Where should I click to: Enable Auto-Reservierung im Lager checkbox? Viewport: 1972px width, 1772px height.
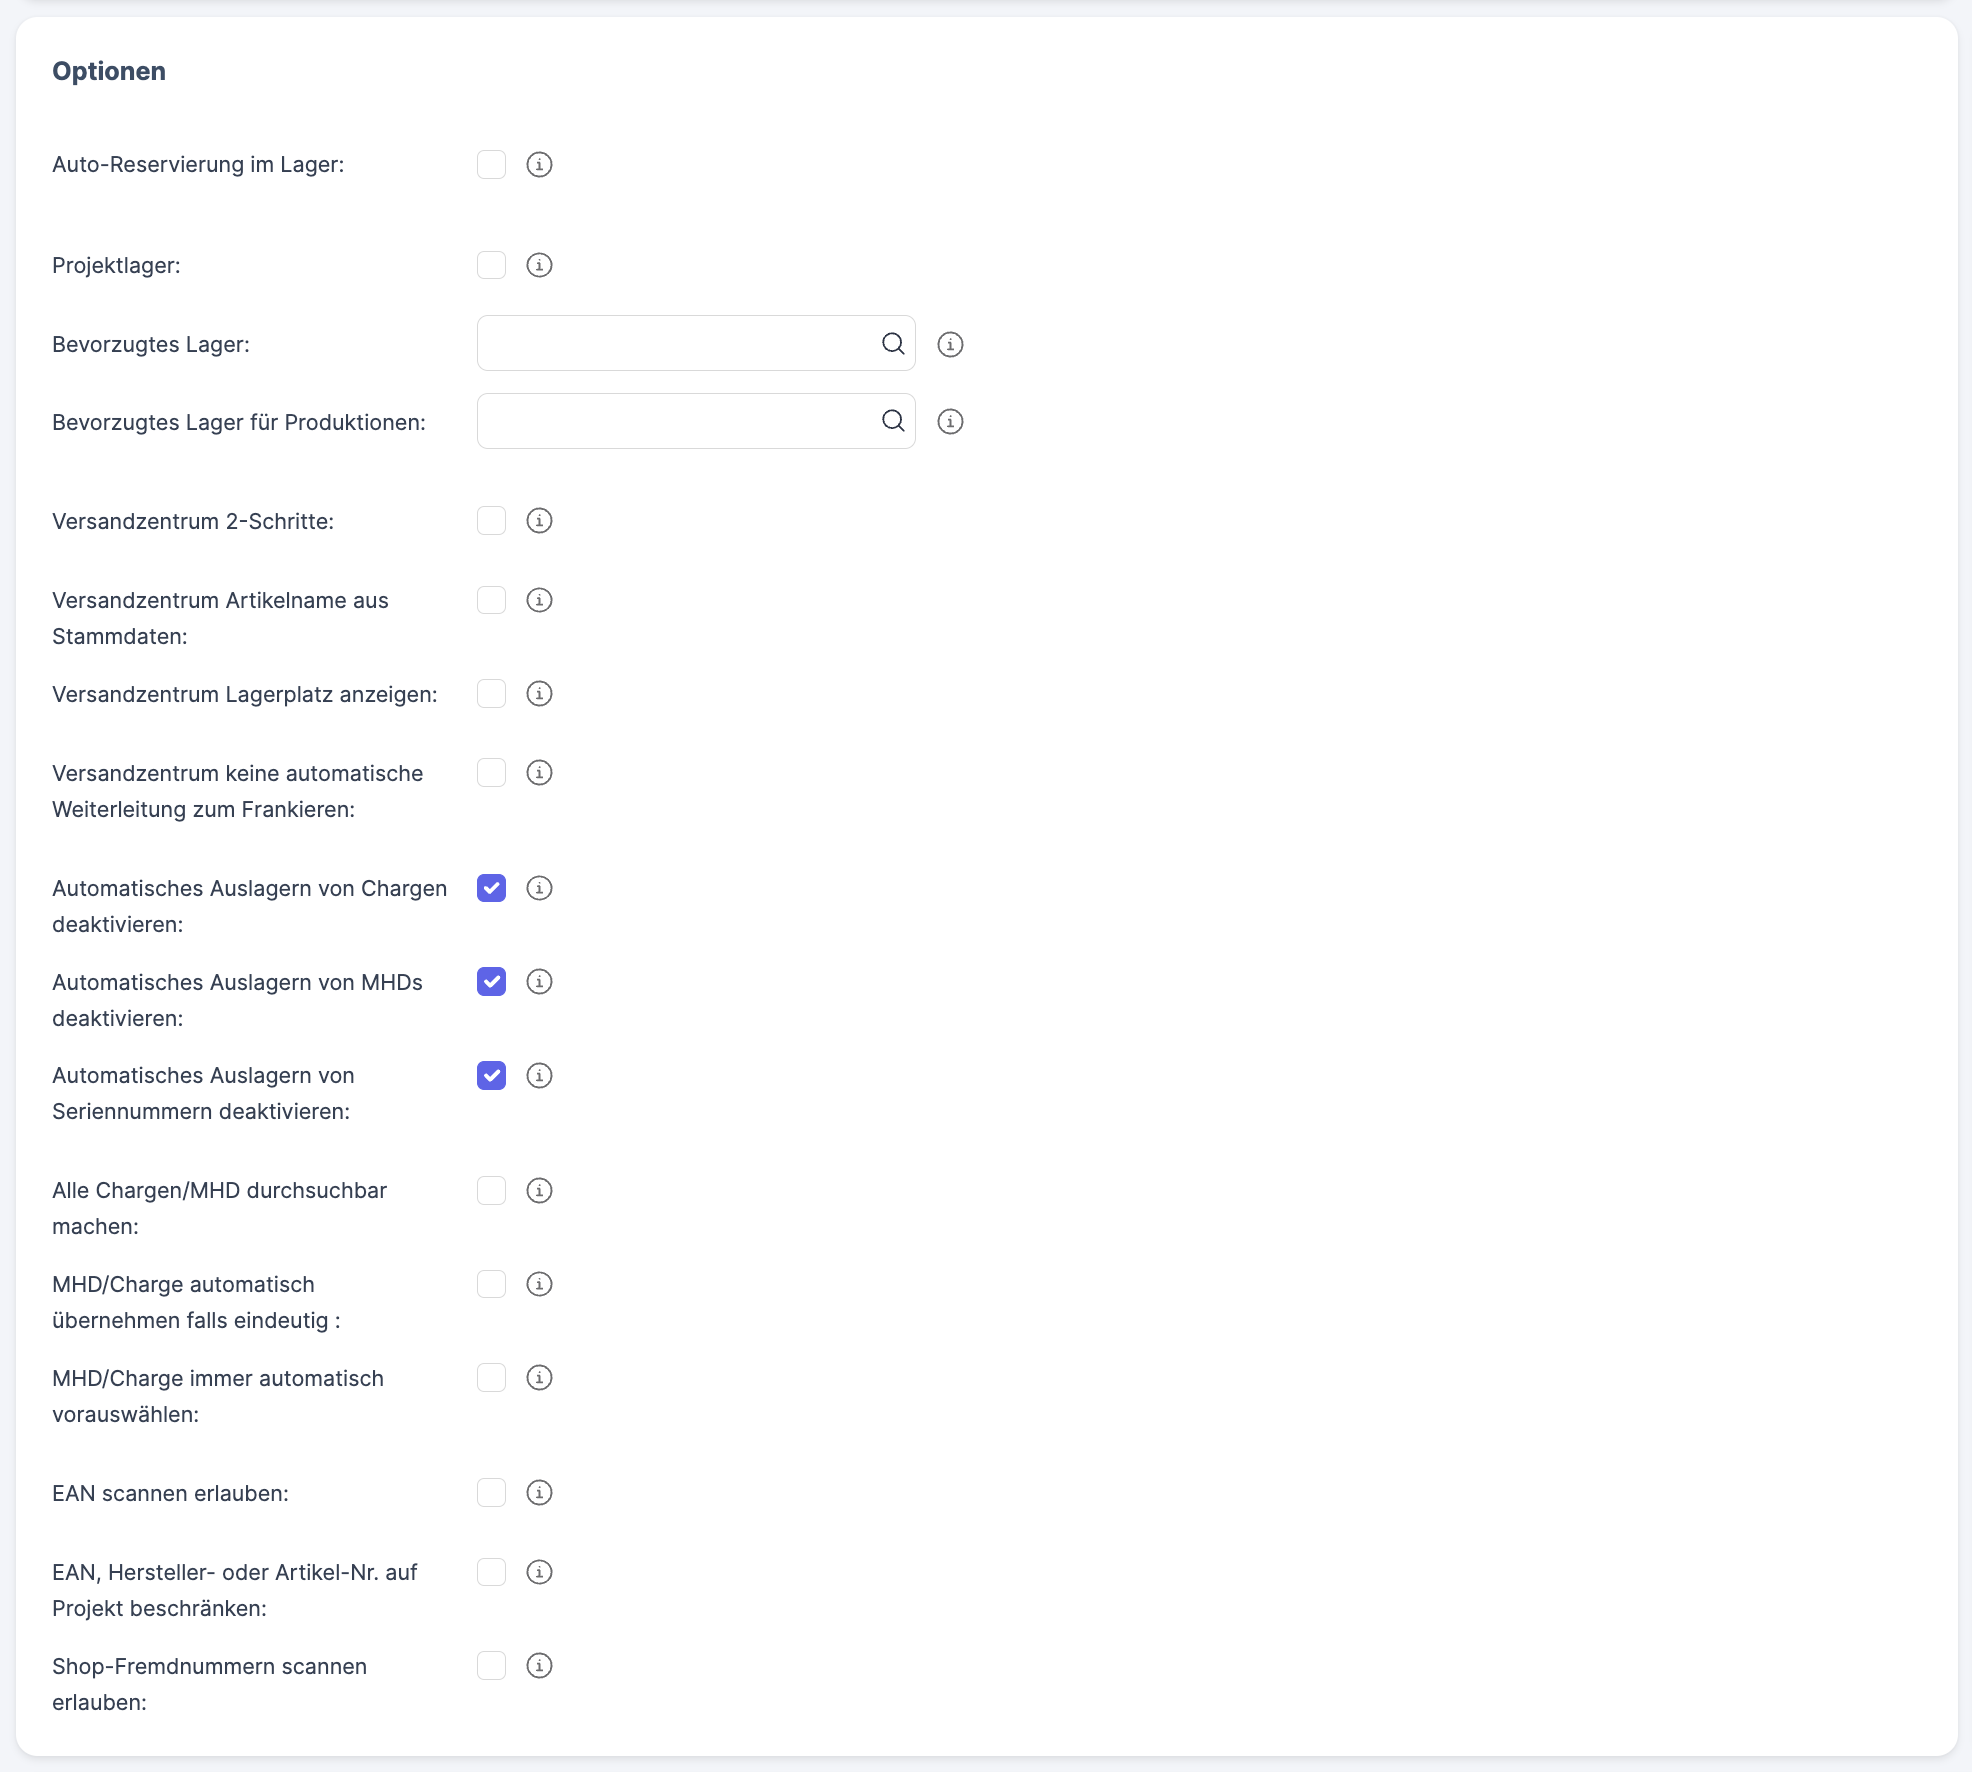[491, 164]
